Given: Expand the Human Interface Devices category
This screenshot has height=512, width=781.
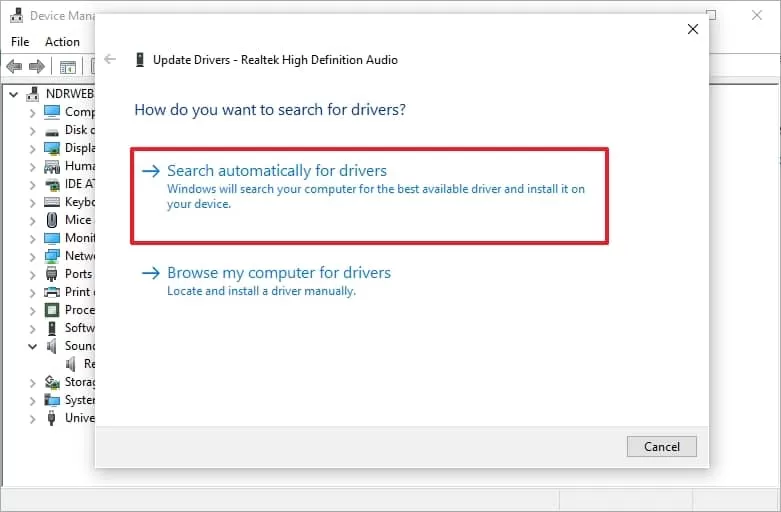Looking at the screenshot, I should click(x=33, y=166).
